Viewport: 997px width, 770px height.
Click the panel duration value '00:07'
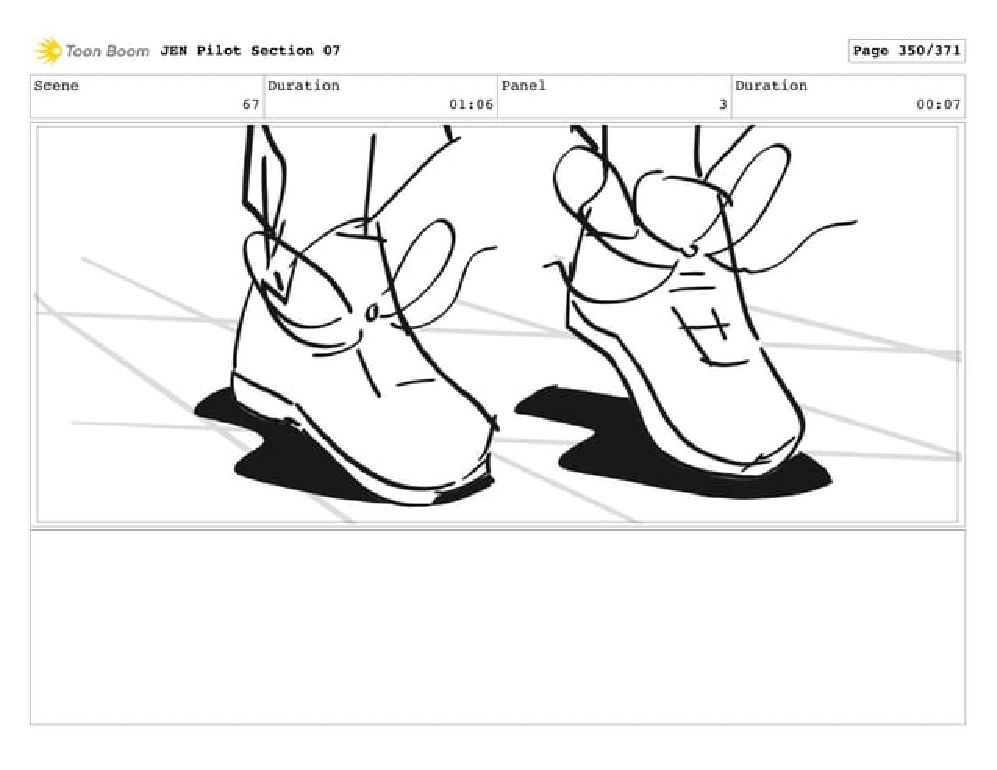(938, 104)
